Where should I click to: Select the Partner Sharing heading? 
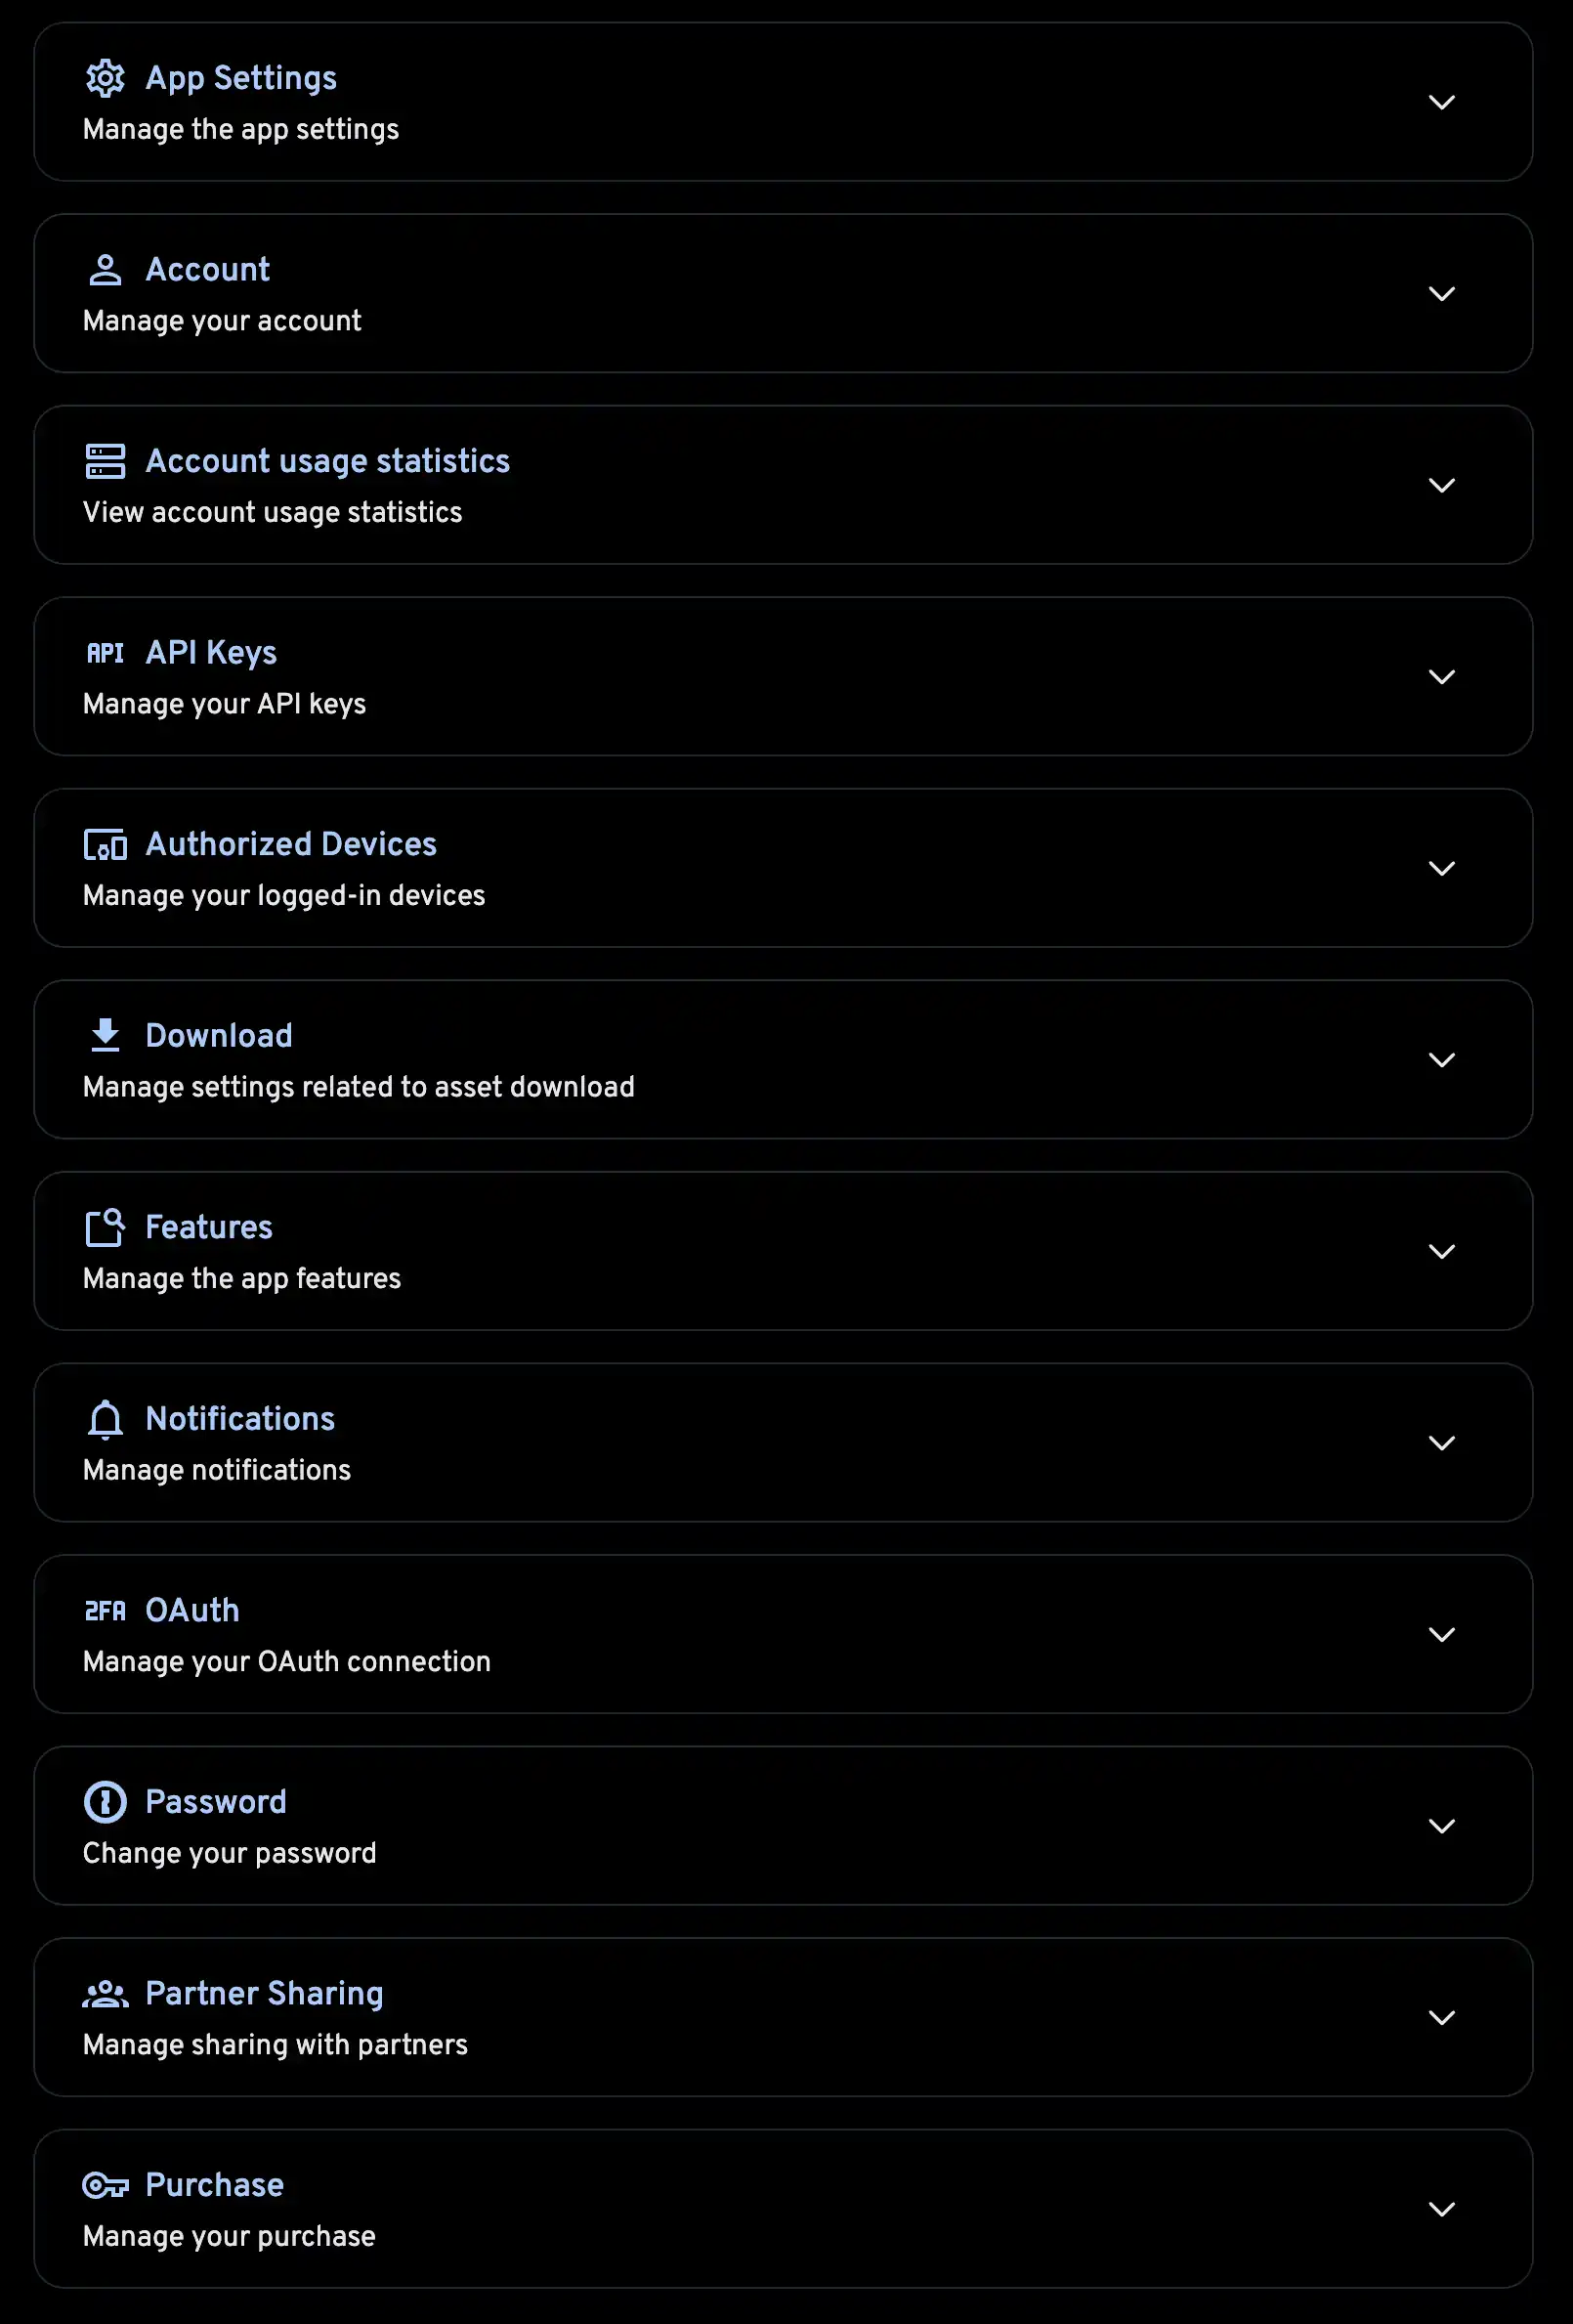point(264,1994)
